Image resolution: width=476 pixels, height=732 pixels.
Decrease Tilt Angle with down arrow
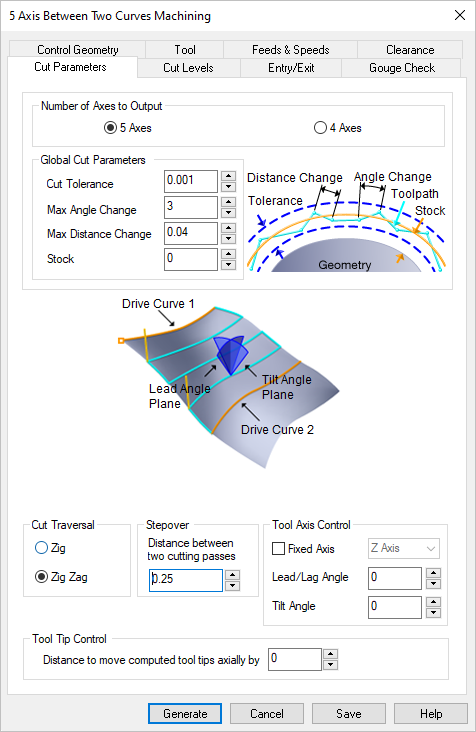434,613
